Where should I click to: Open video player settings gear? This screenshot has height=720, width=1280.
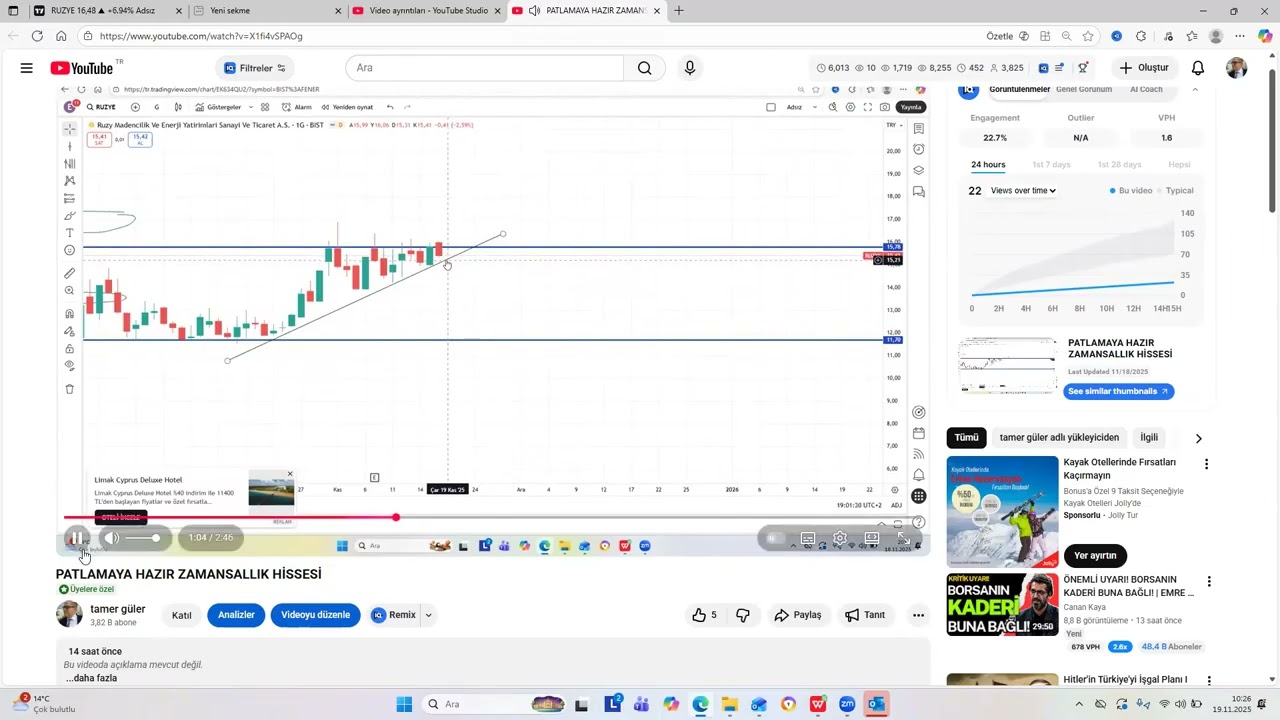click(x=840, y=538)
